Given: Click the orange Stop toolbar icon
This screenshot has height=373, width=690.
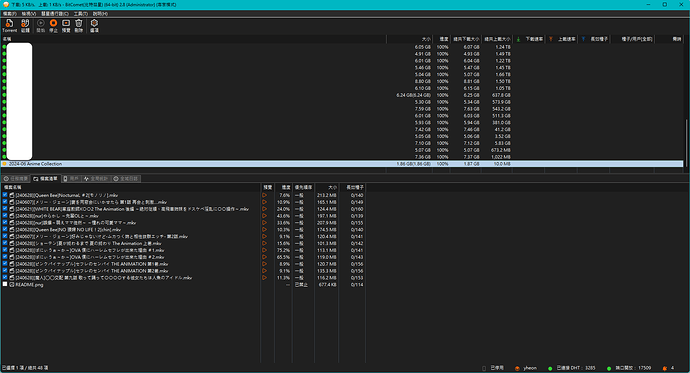Looking at the screenshot, I should tap(53, 26).
